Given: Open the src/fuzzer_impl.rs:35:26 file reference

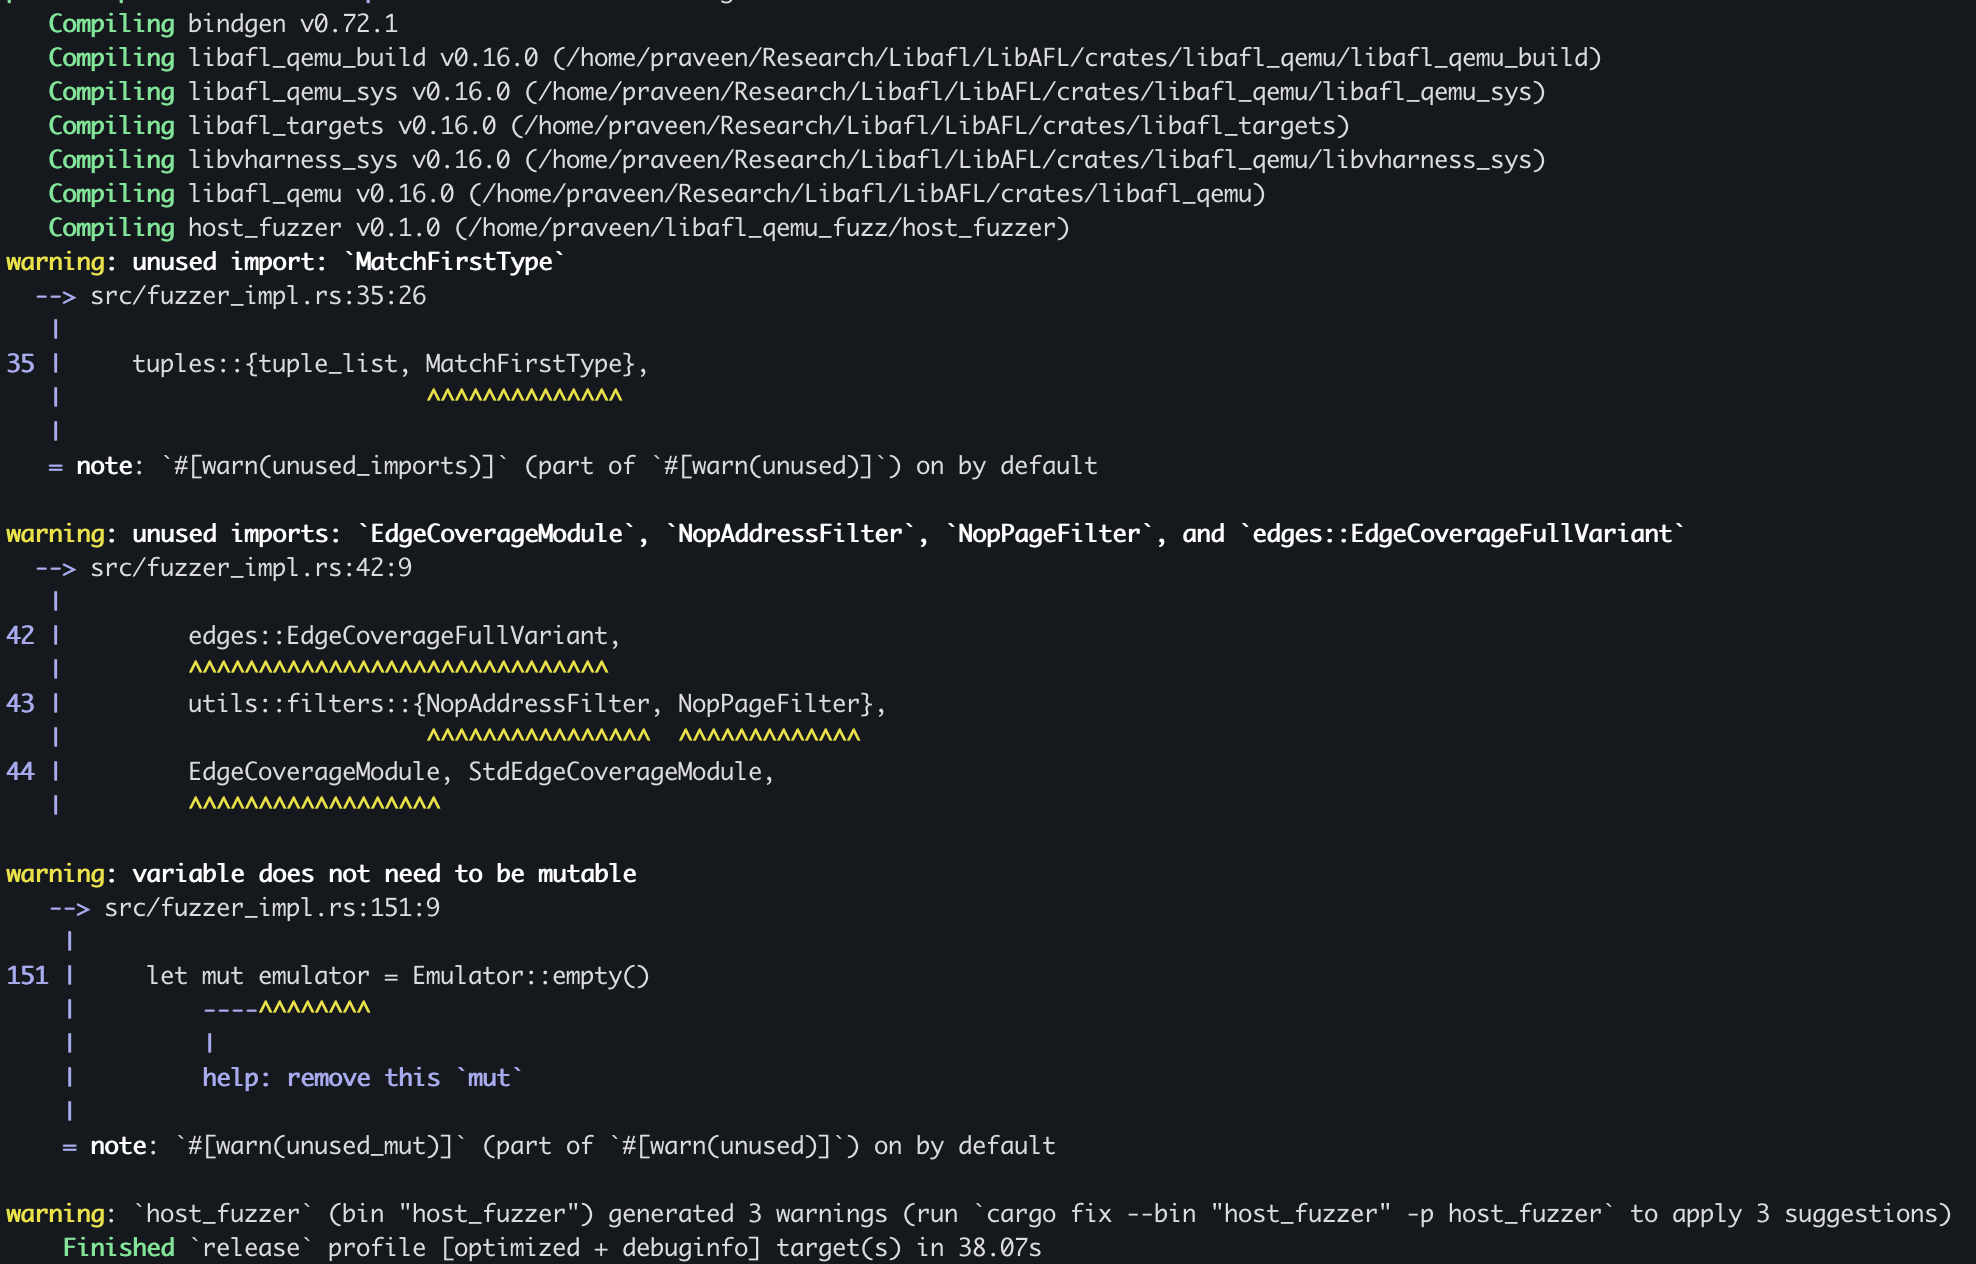Looking at the screenshot, I should click(258, 296).
